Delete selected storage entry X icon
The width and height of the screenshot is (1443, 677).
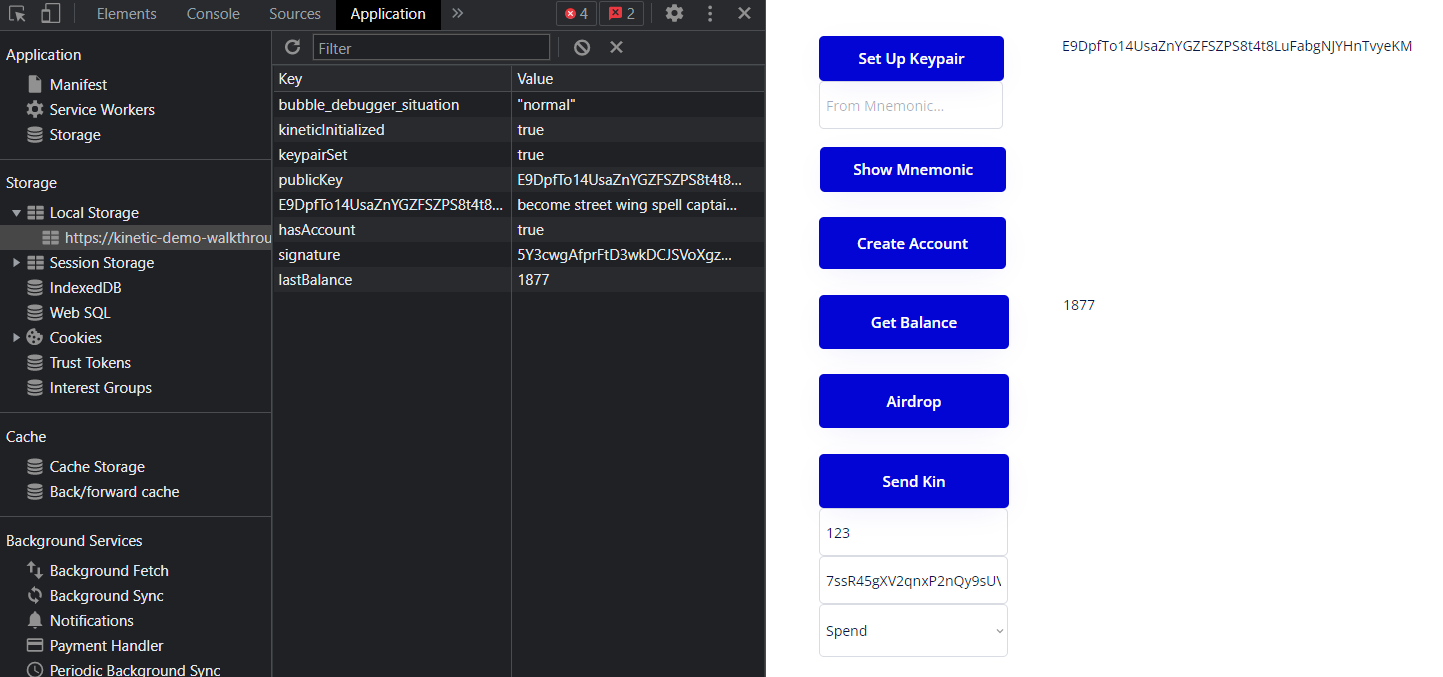[x=616, y=47]
